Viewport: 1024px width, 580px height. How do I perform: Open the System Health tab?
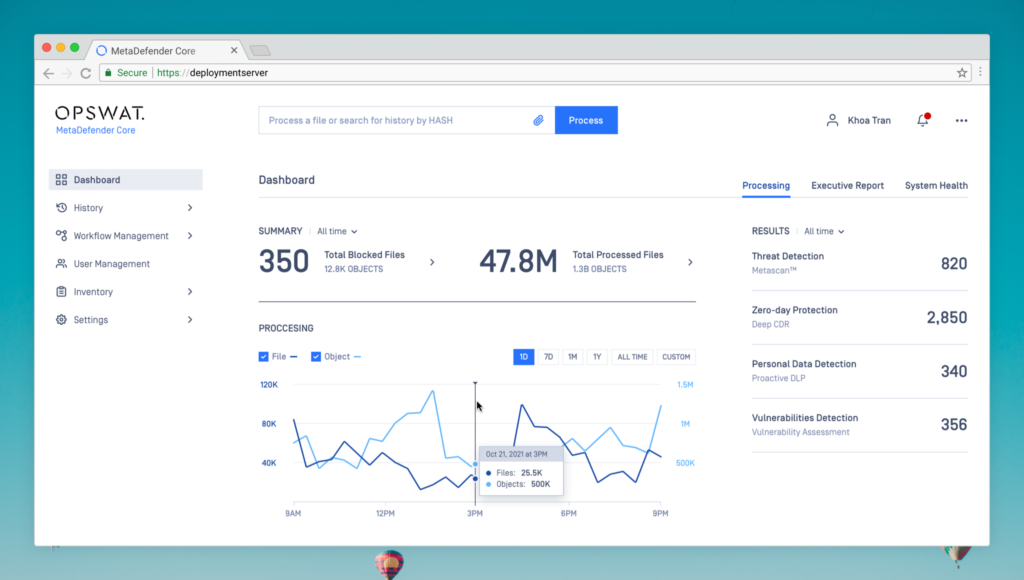(936, 185)
